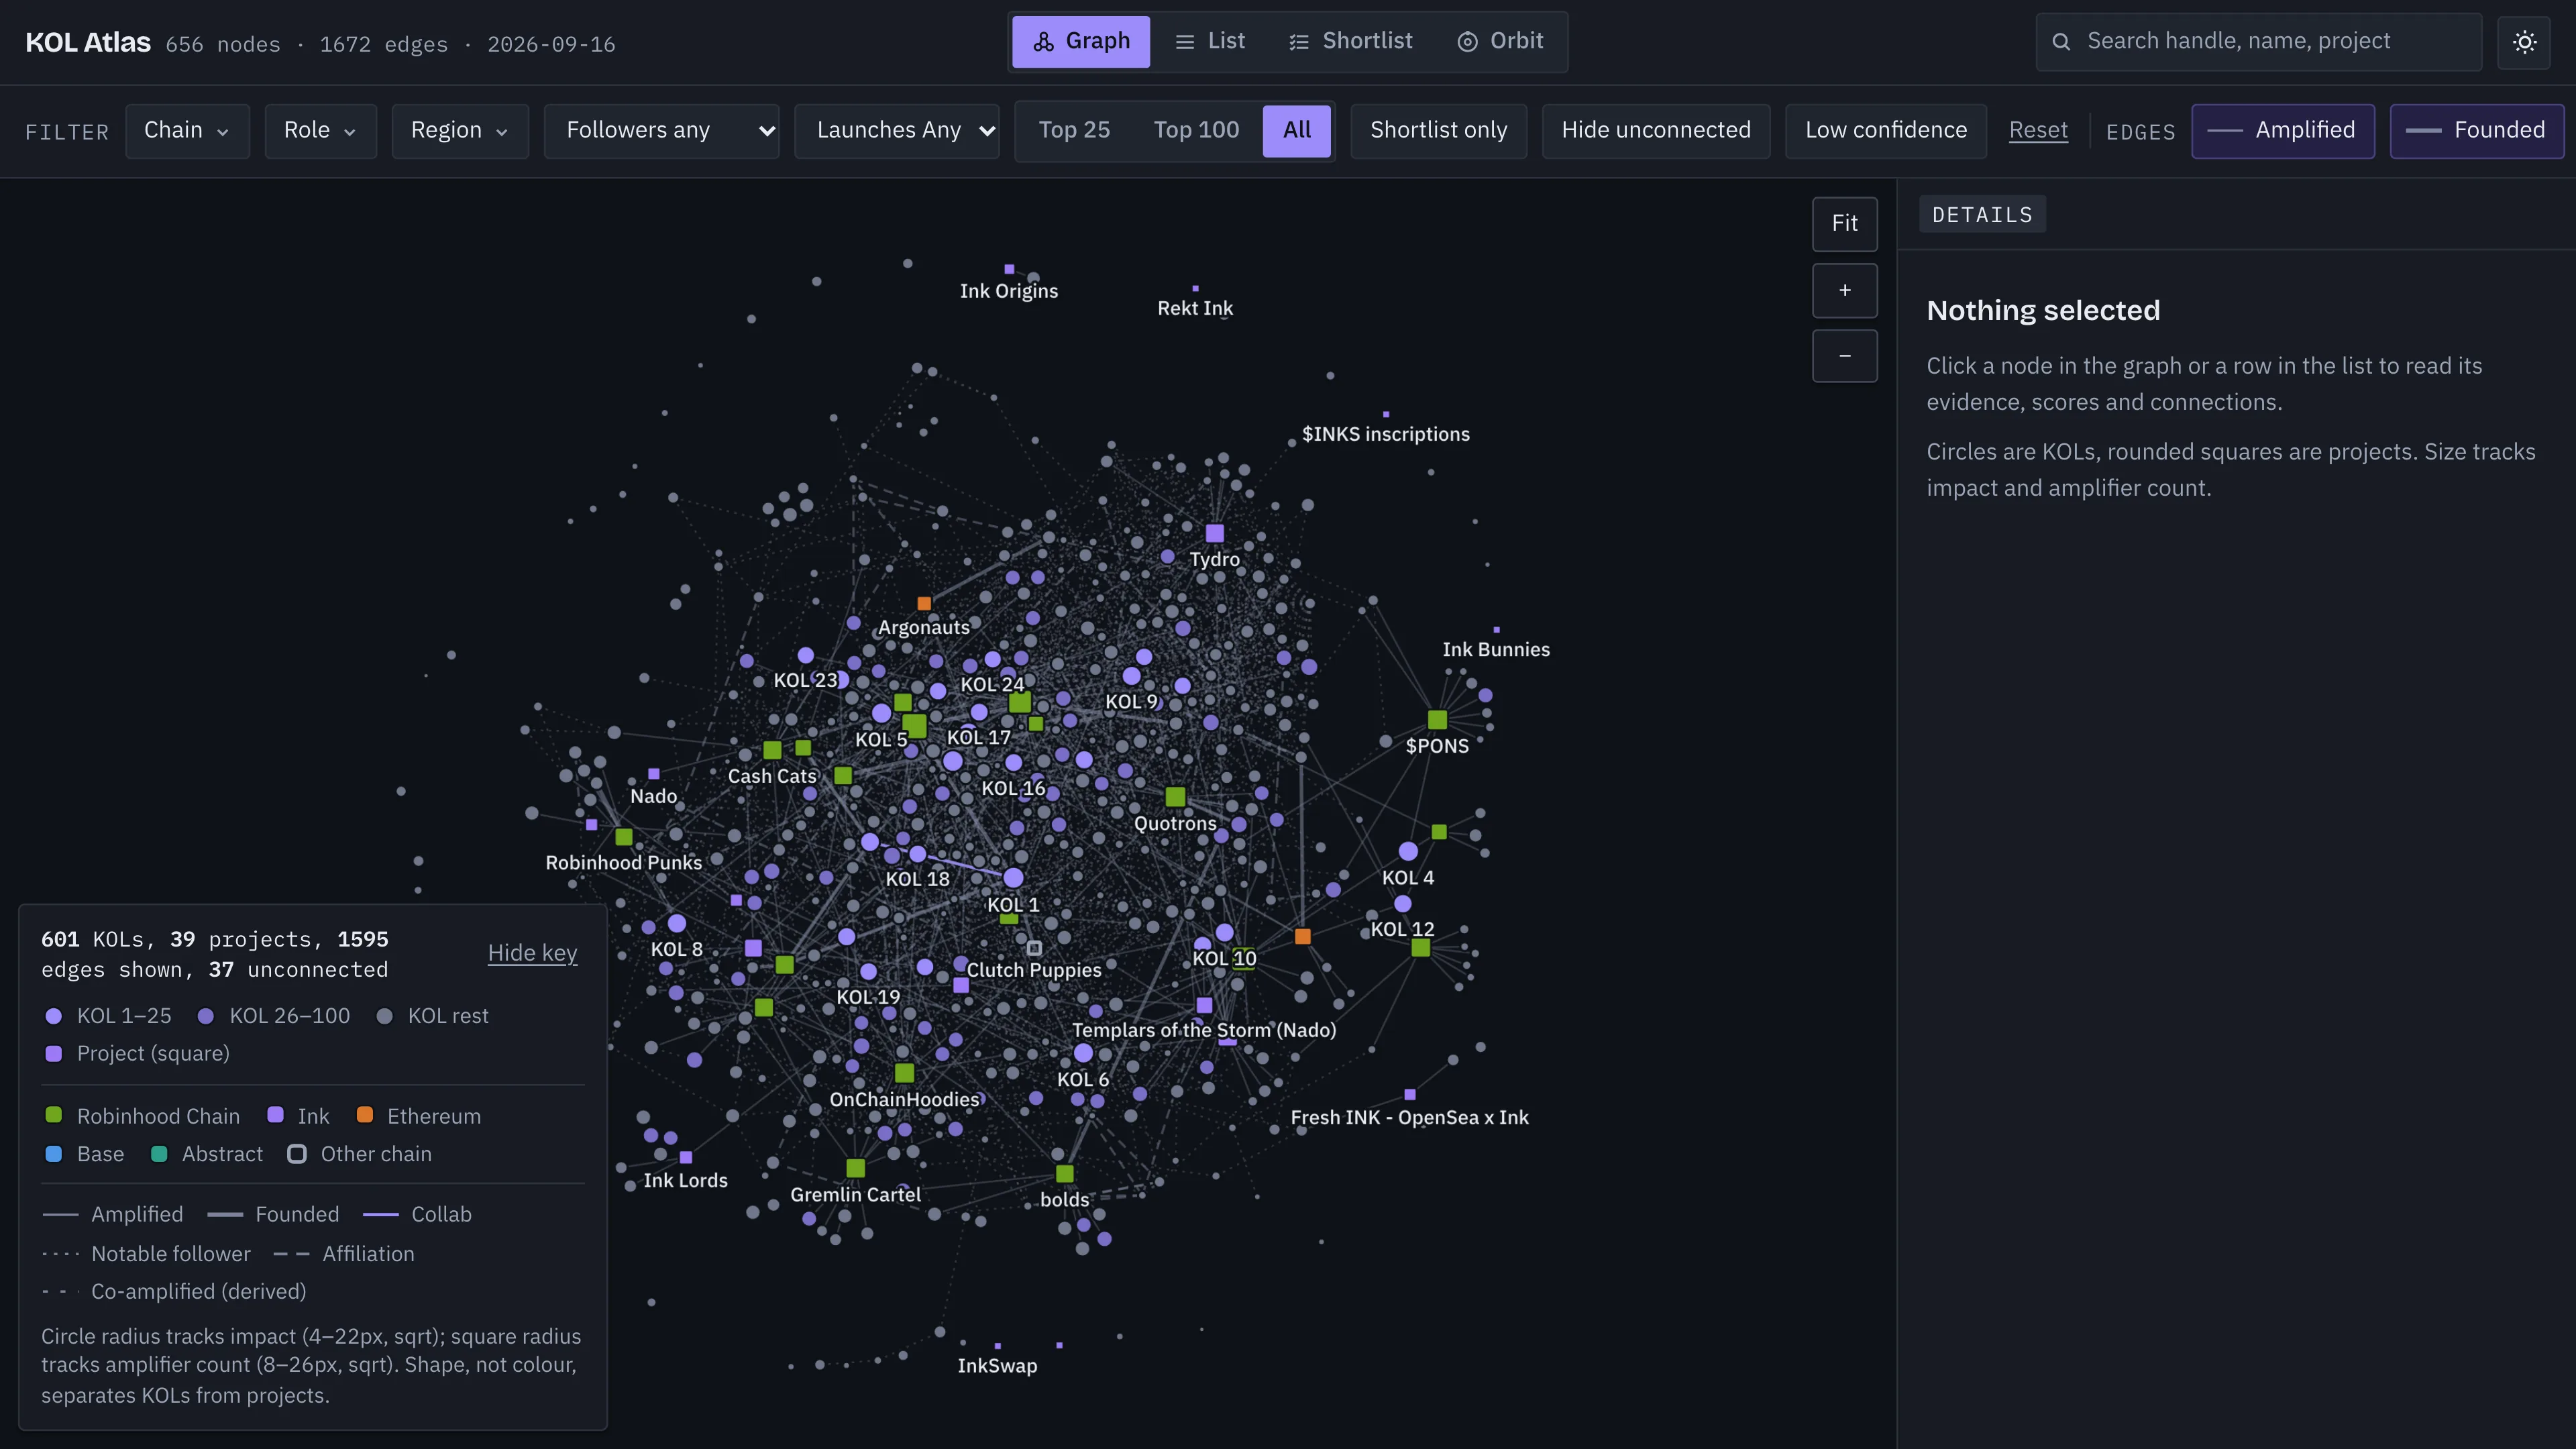Select the KOL 1 circle node
This screenshot has width=2576, height=1449.
pyautogui.click(x=1013, y=878)
